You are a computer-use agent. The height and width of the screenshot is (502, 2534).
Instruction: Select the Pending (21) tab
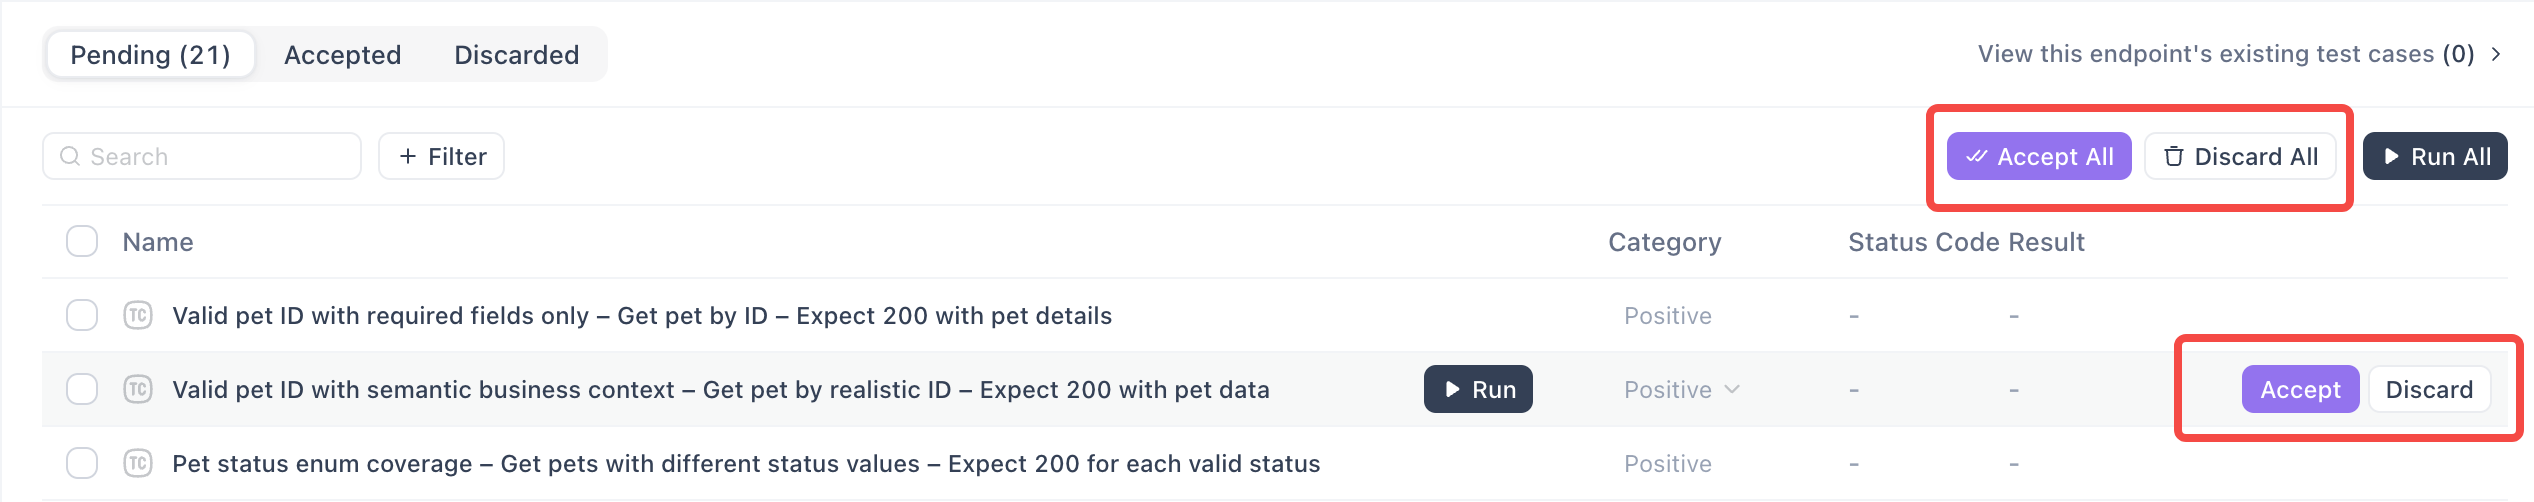point(150,55)
